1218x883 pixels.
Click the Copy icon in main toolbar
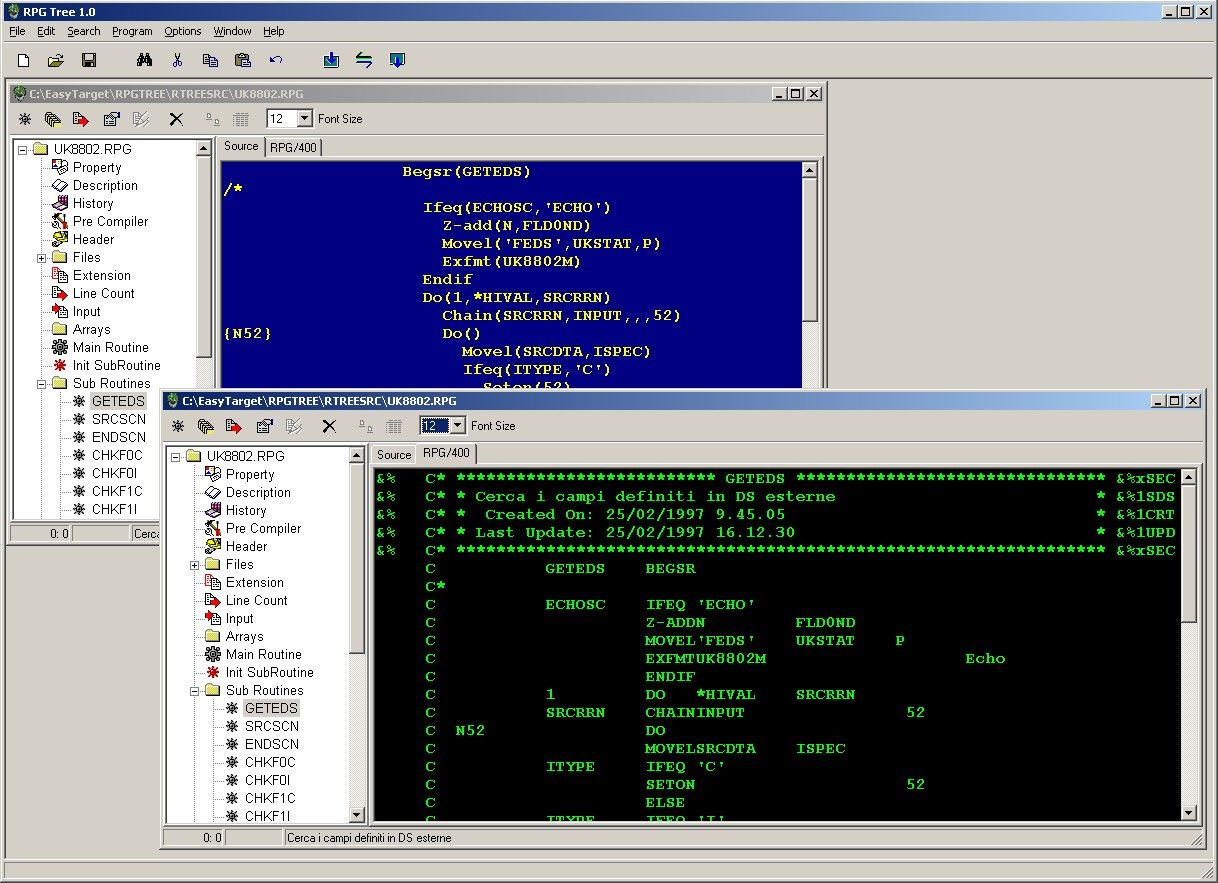point(210,60)
